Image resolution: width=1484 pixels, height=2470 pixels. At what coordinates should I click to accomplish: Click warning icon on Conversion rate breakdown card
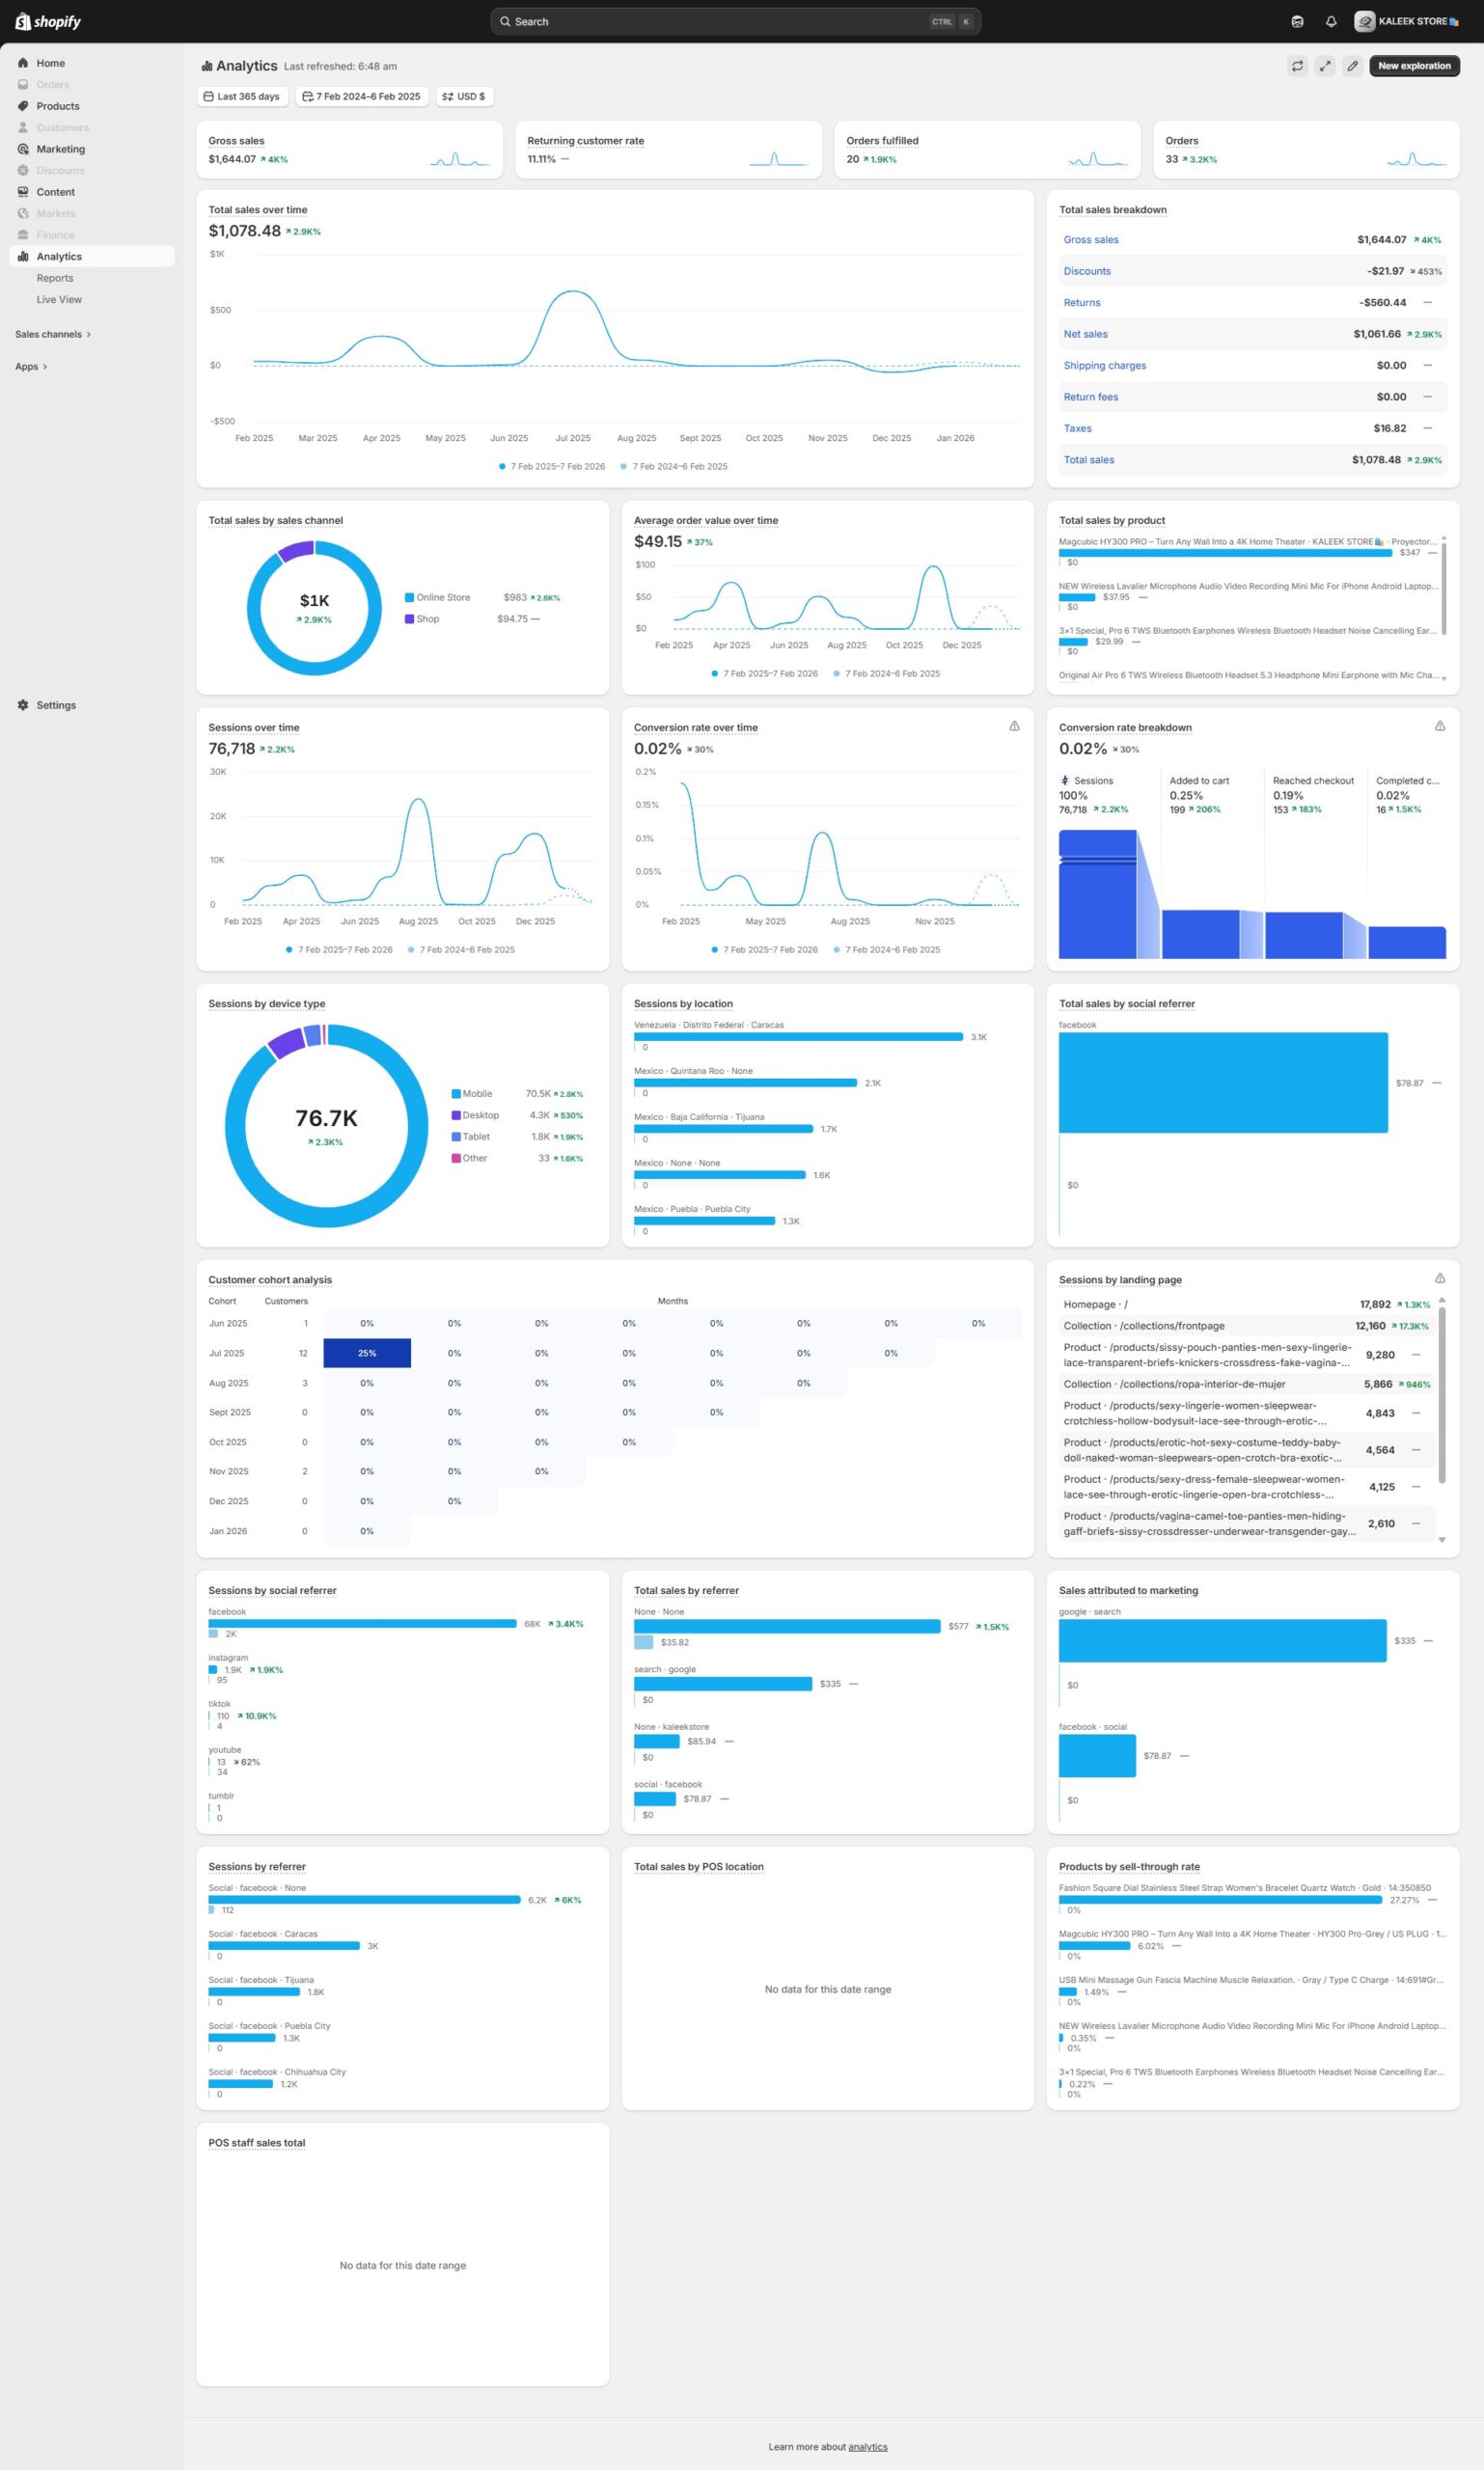coord(1439,726)
